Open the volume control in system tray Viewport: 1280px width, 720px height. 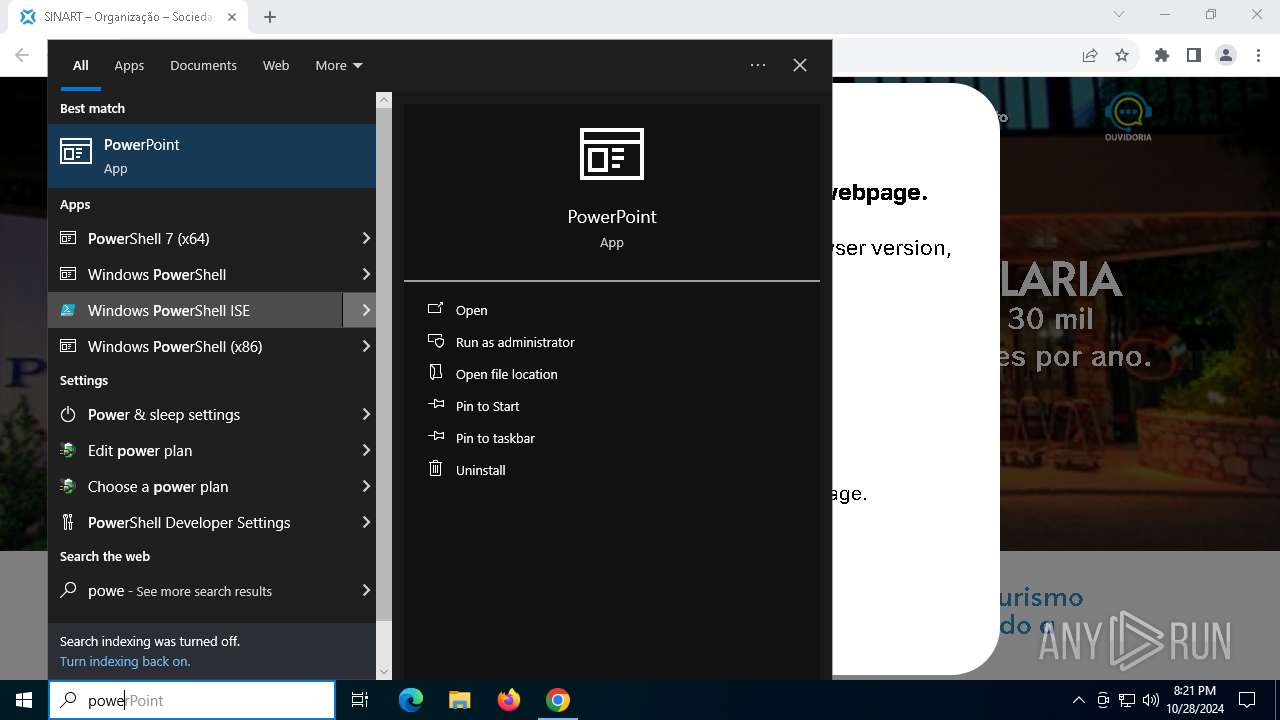click(x=1151, y=700)
